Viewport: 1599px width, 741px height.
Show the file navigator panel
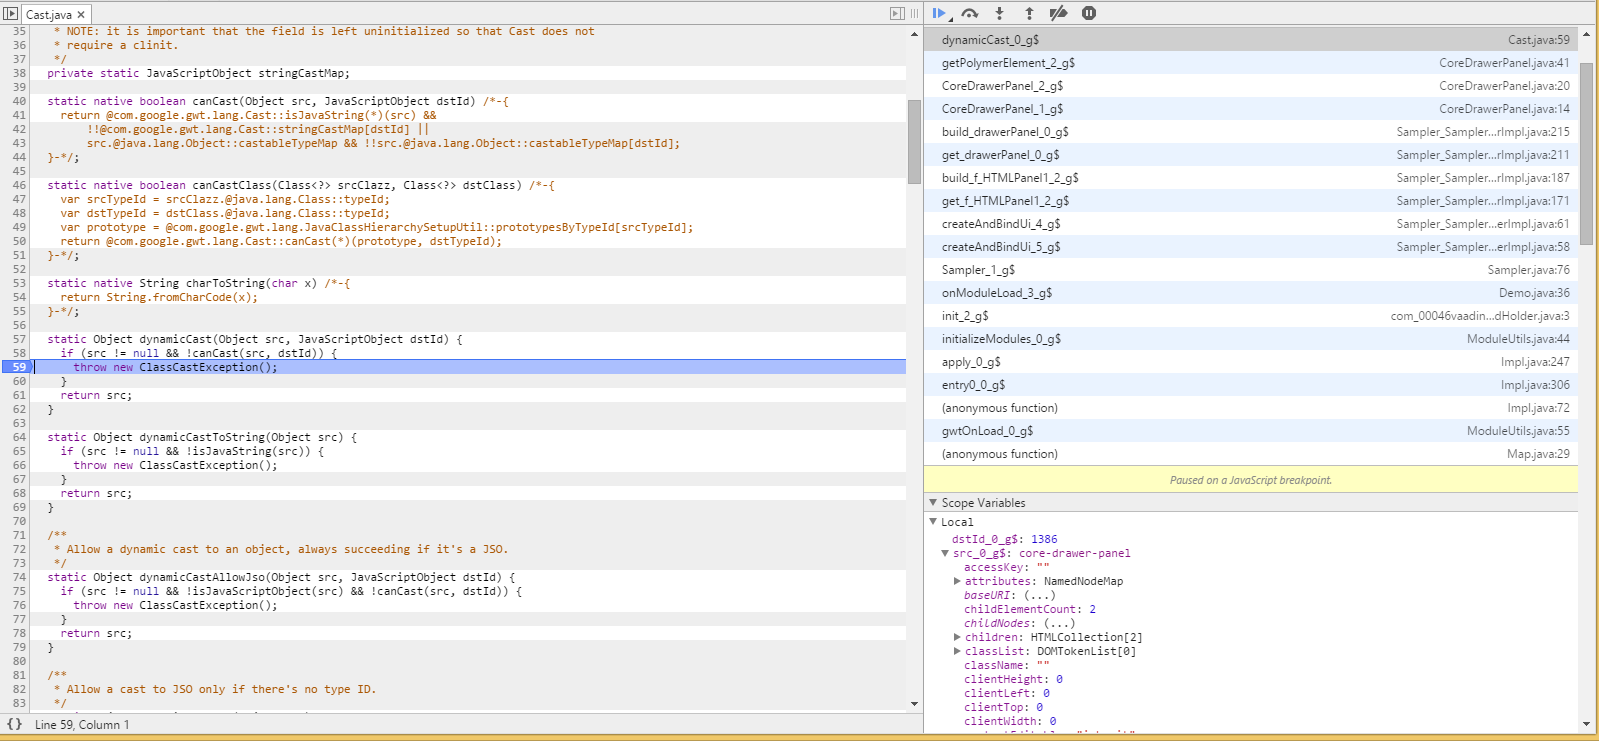tap(10, 14)
